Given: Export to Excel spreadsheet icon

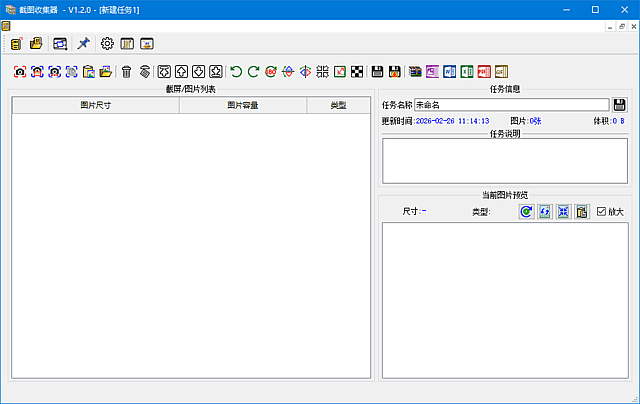Looking at the screenshot, I should 466,71.
